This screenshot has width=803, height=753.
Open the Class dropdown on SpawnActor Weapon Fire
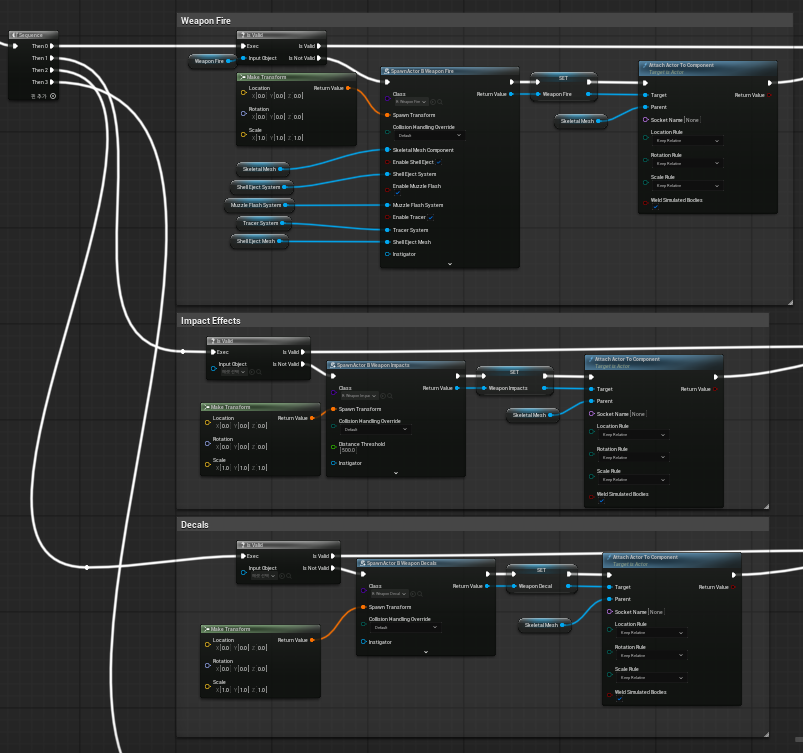tap(411, 102)
